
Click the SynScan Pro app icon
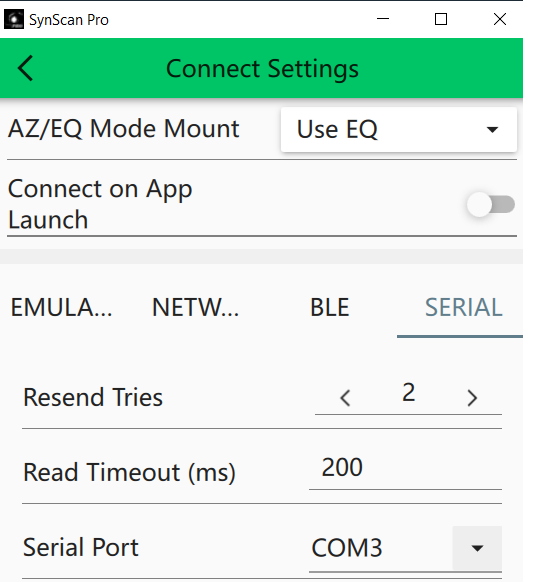point(13,19)
